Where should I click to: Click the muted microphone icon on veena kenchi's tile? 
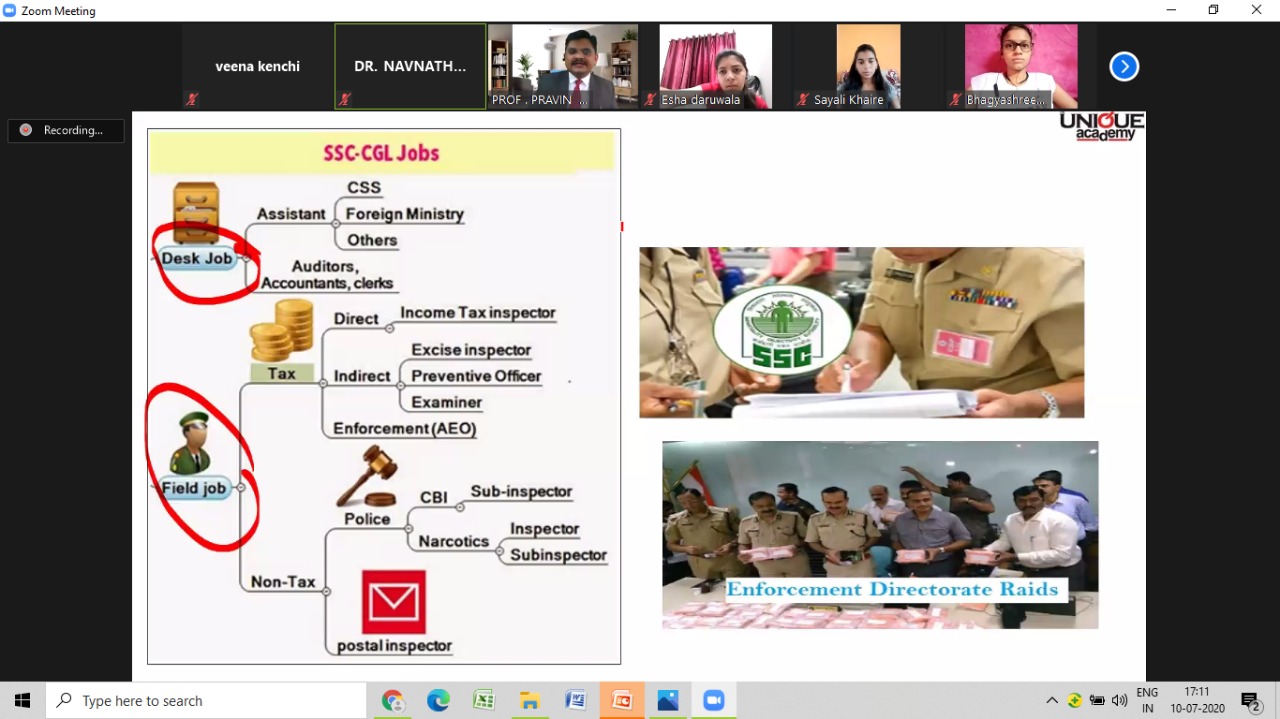pyautogui.click(x=191, y=99)
